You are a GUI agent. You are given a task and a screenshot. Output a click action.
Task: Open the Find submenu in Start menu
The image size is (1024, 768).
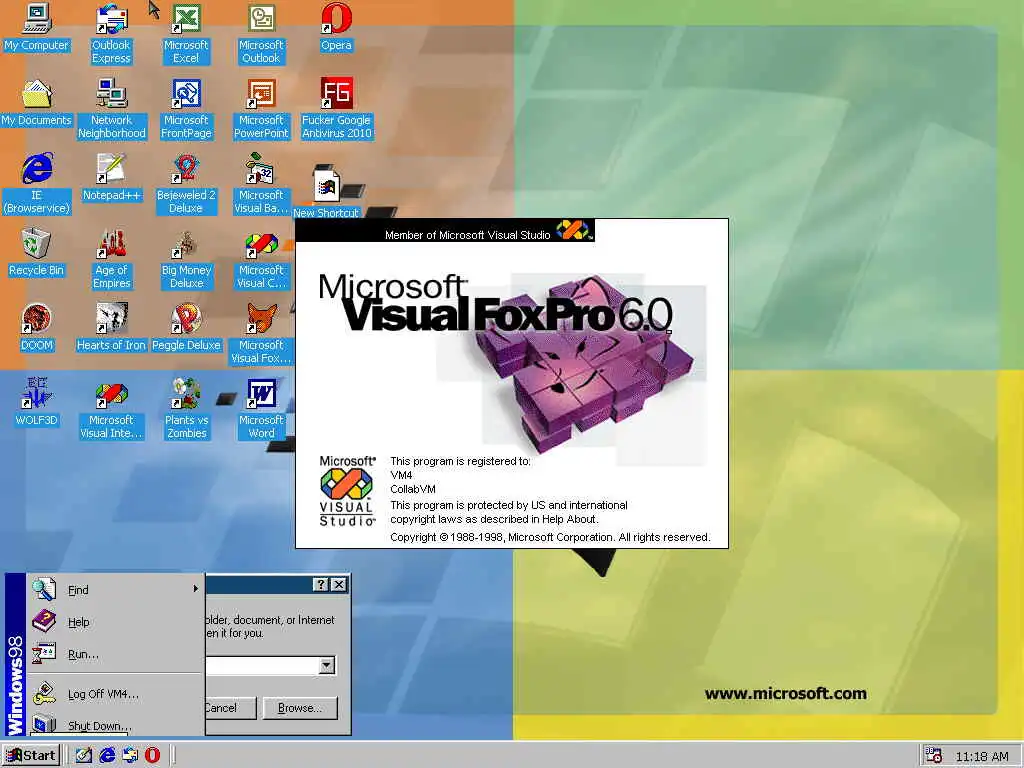(115, 590)
